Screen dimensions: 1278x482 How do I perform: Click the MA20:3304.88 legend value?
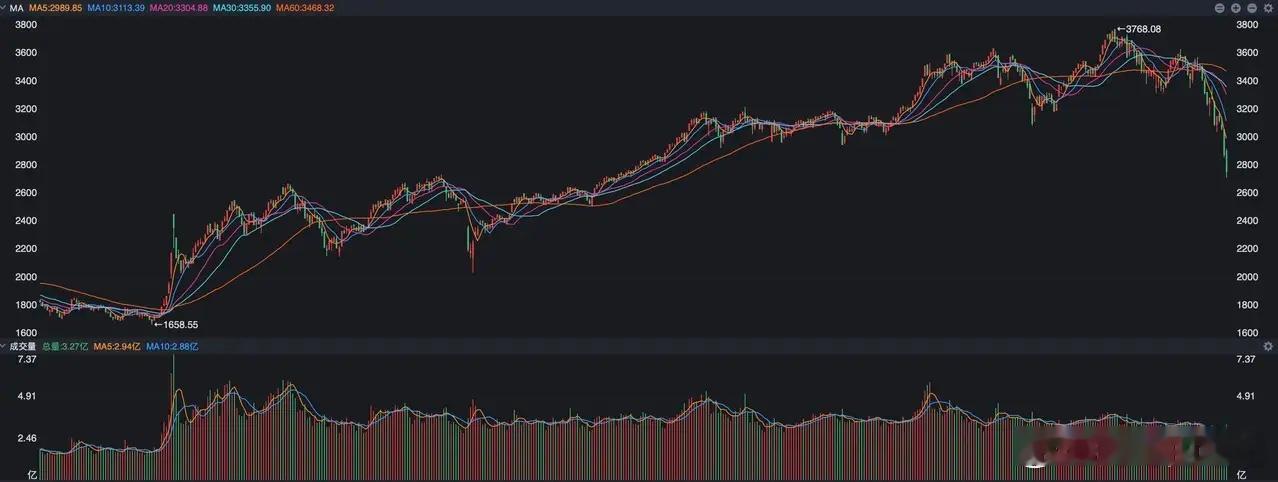tap(179, 7)
